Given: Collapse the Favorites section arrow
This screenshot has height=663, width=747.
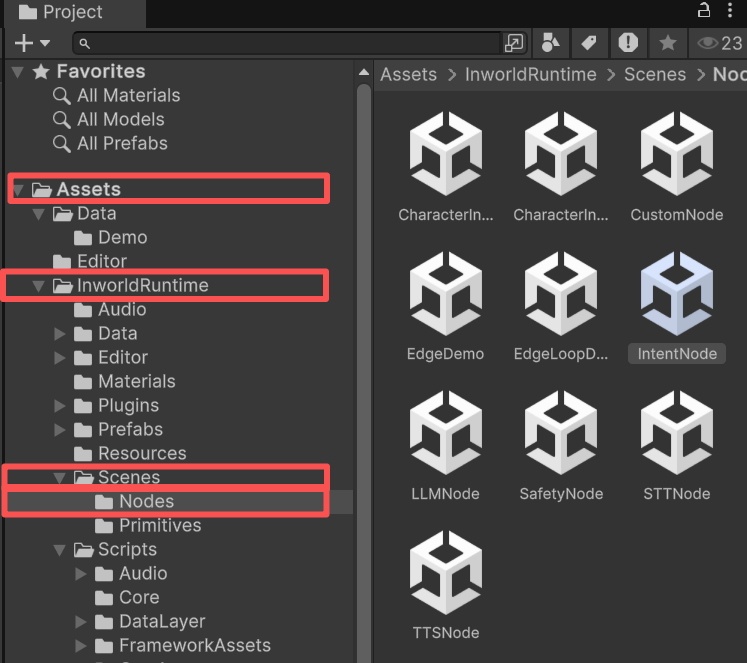Looking at the screenshot, I should [18, 72].
